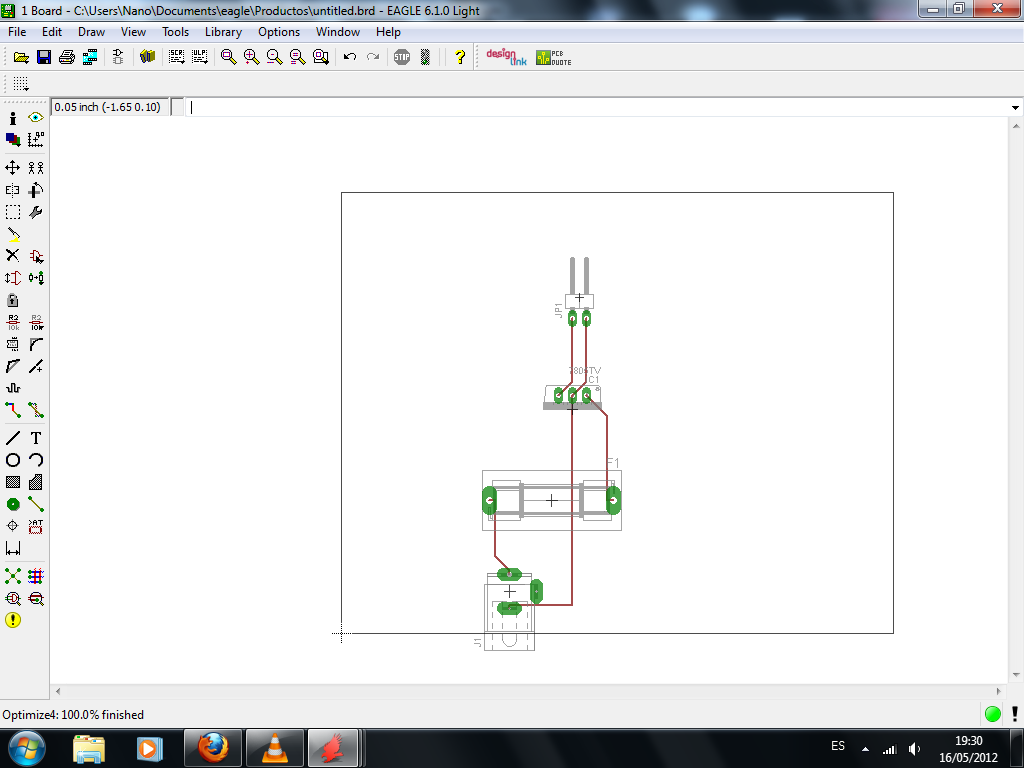Select the Route tool

12,410
